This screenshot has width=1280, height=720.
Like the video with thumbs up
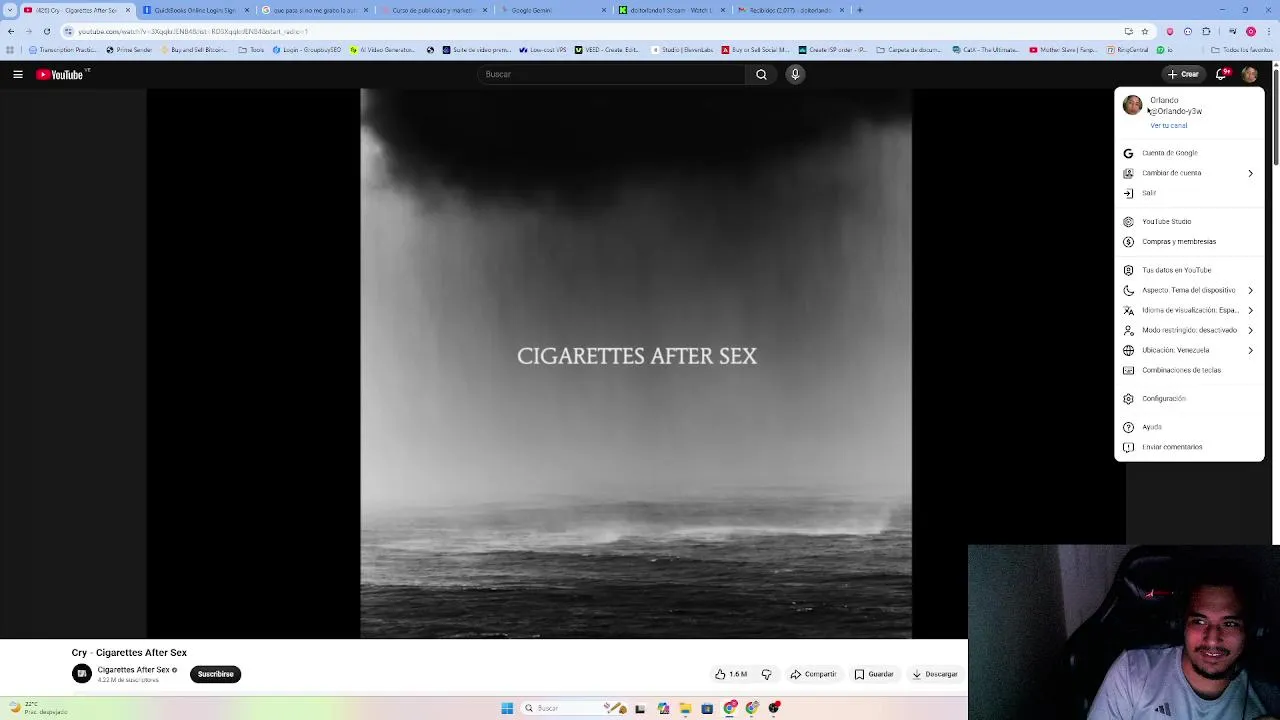click(731, 674)
